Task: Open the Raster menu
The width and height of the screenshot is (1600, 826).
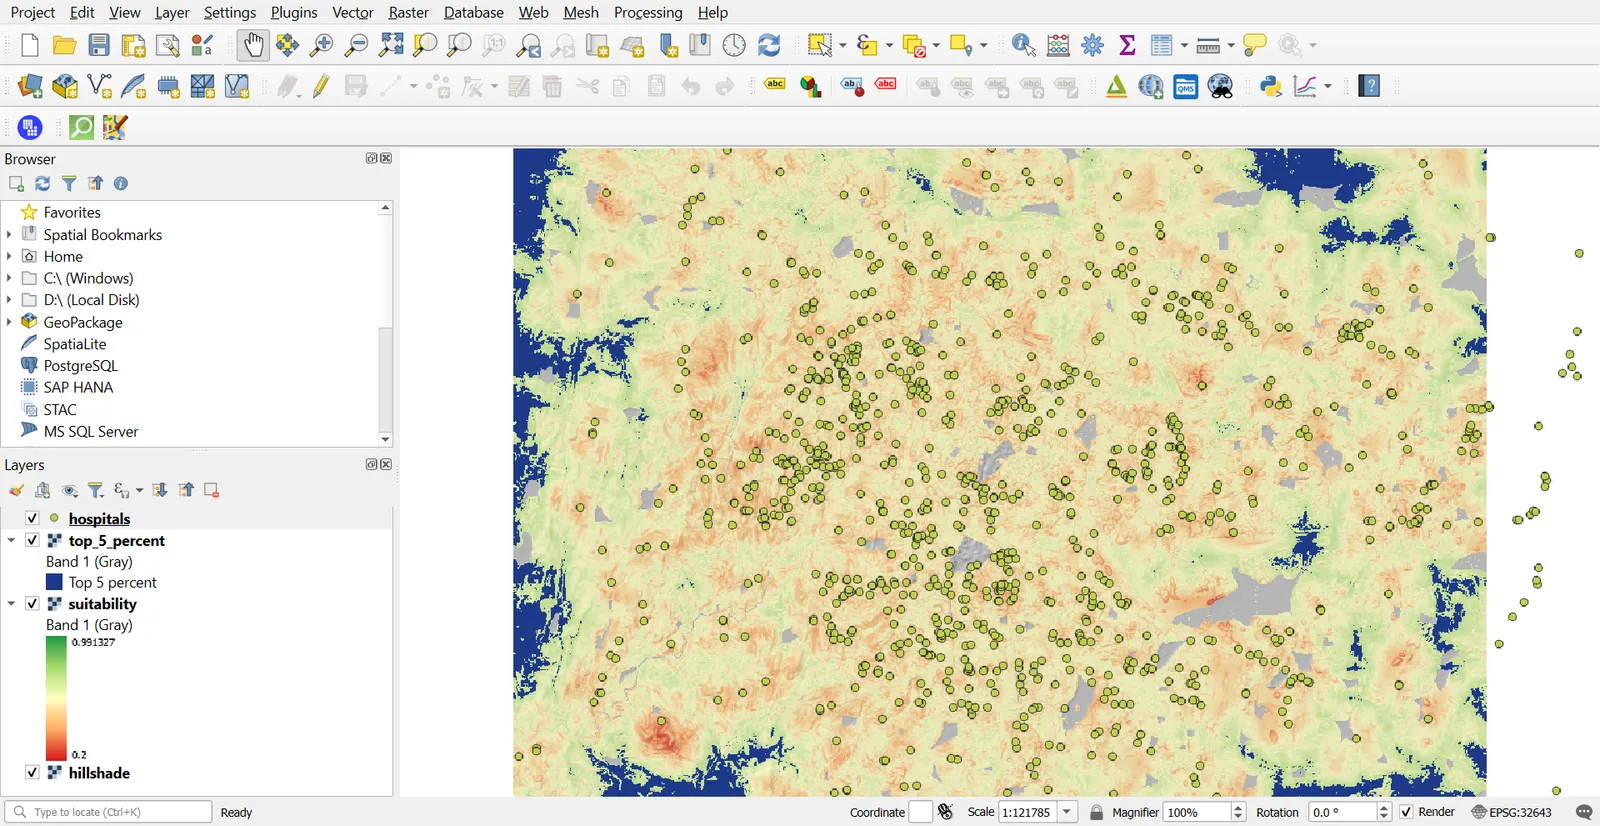Action: (408, 12)
